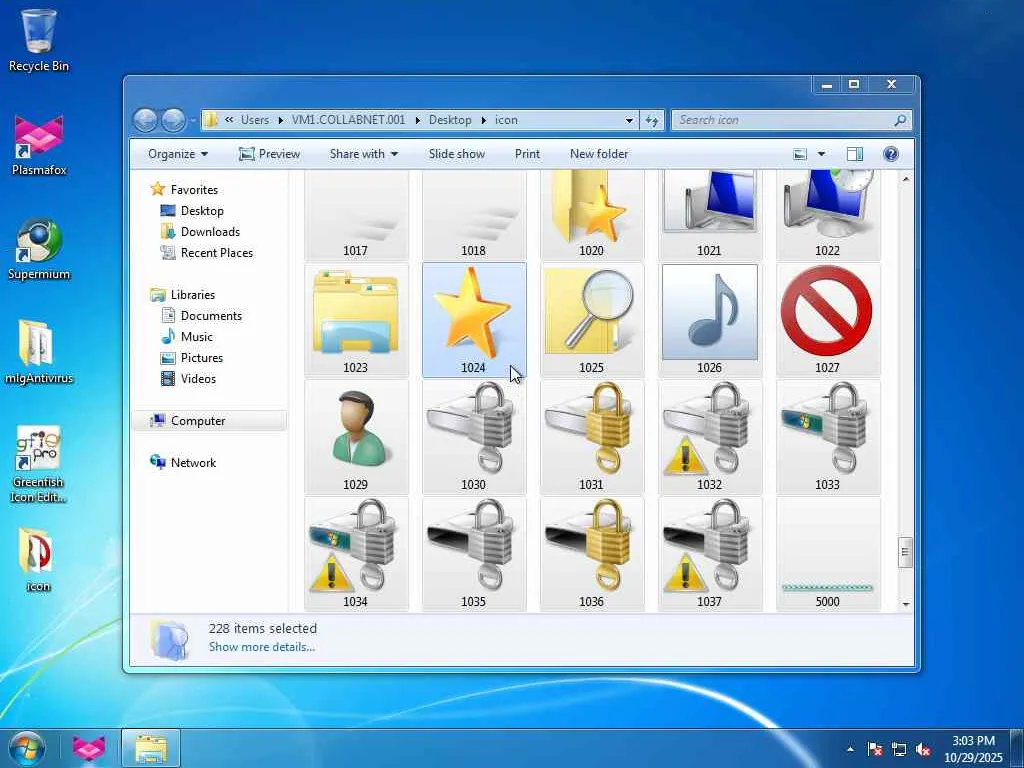Click Desktop in the address breadcrumb
Screen dimensions: 1024x768
(x=450, y=120)
